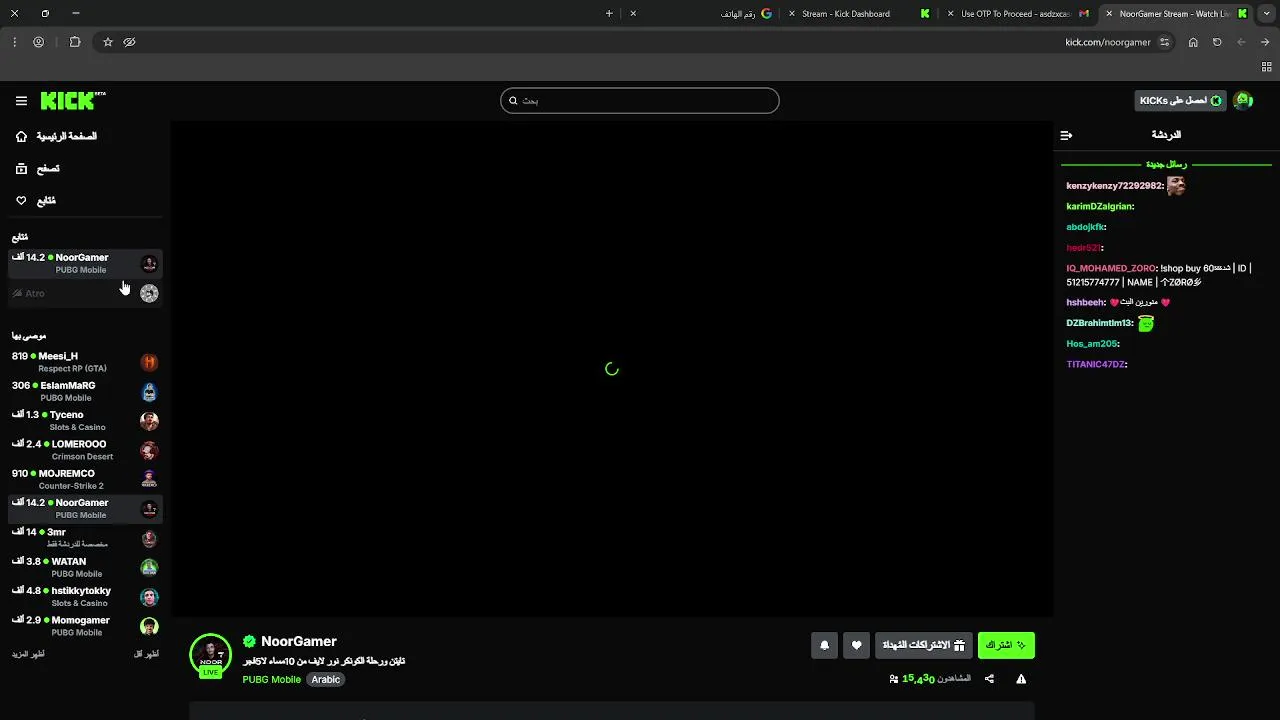Click chat username IQ_MOHAMED_ZORO

tap(1111, 269)
